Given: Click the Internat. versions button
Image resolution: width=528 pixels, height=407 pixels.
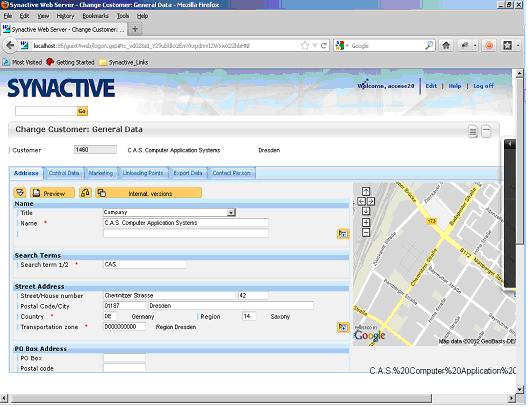Looking at the screenshot, I should [148, 193].
